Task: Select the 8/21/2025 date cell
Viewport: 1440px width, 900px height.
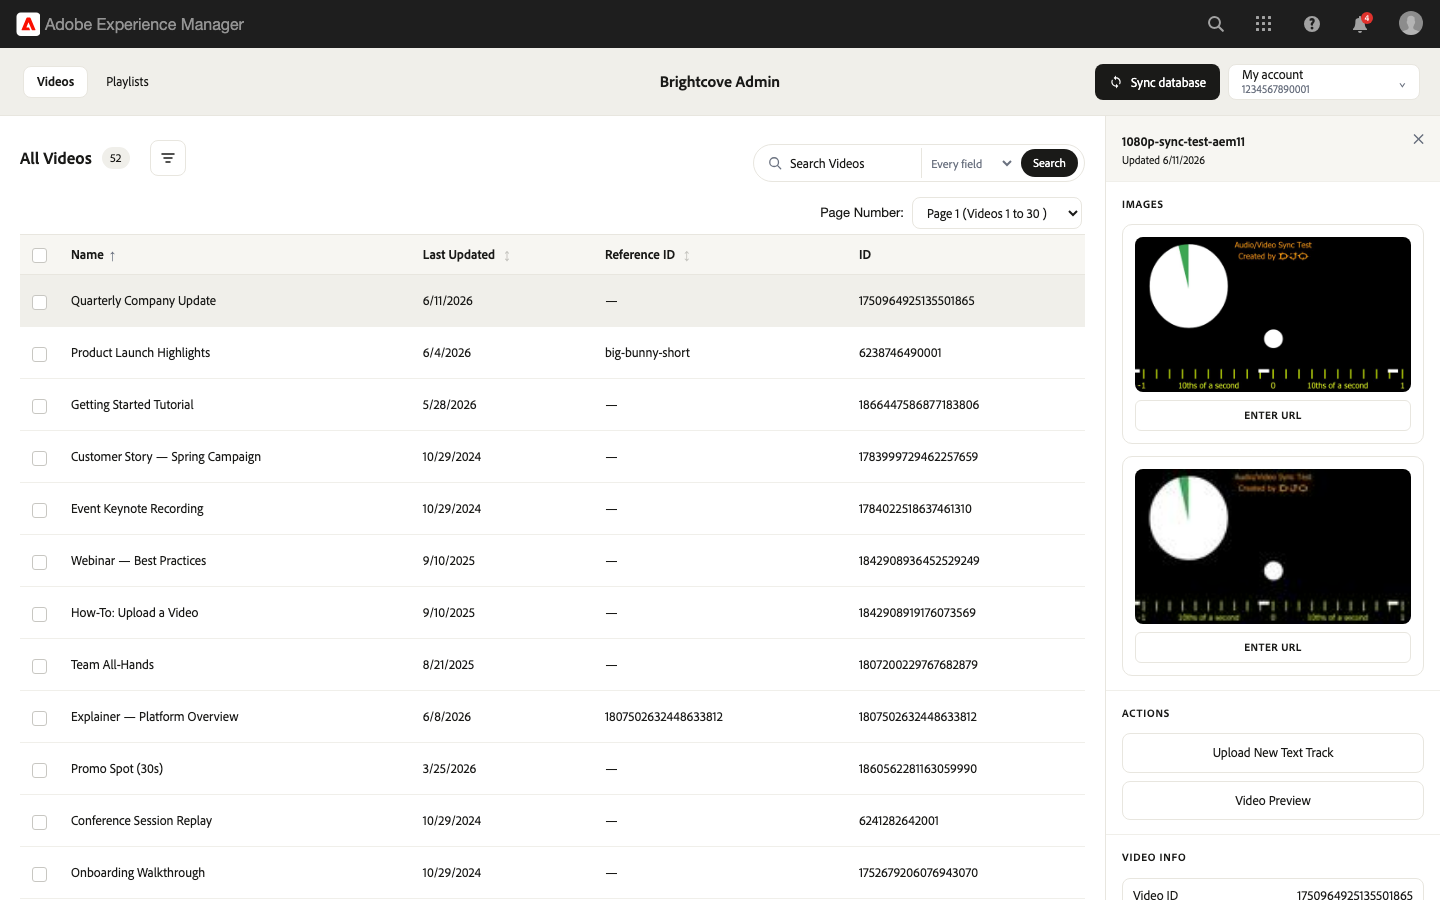Action: tap(448, 665)
